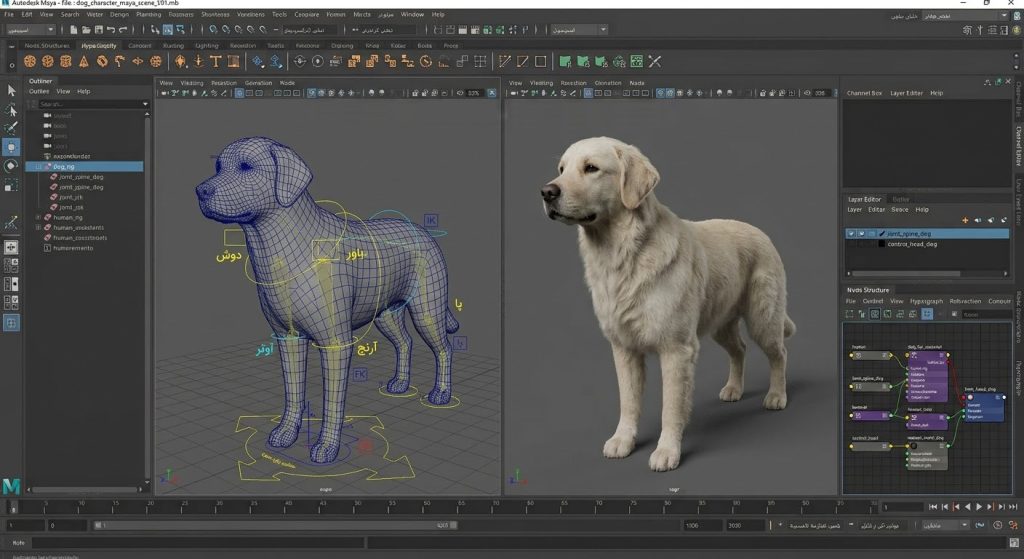
Task: Click the Save Scene floppy icon
Action: [98, 29]
